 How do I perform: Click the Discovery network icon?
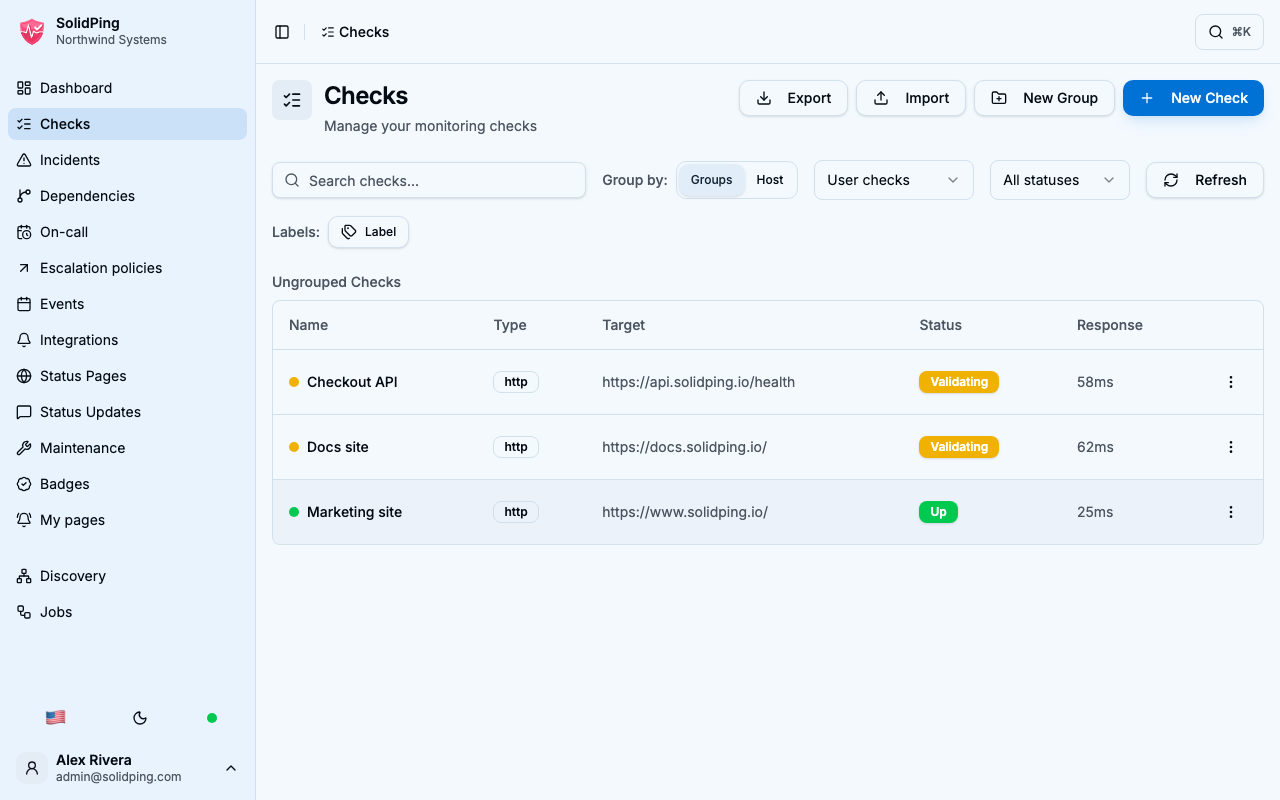[x=24, y=576]
